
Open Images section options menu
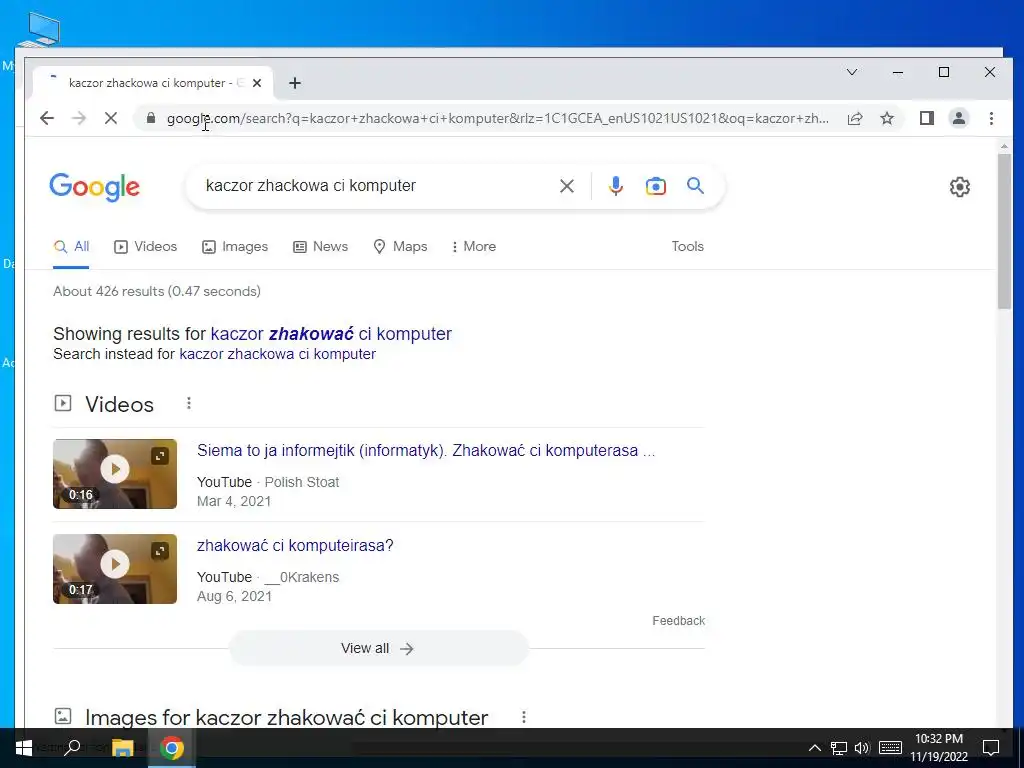(x=524, y=718)
